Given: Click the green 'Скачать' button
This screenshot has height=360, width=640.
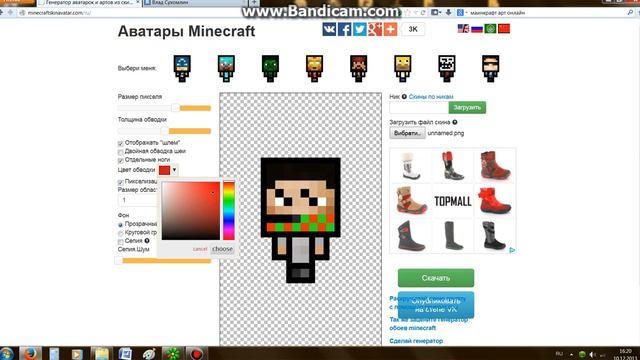Looking at the screenshot, I should [436, 278].
